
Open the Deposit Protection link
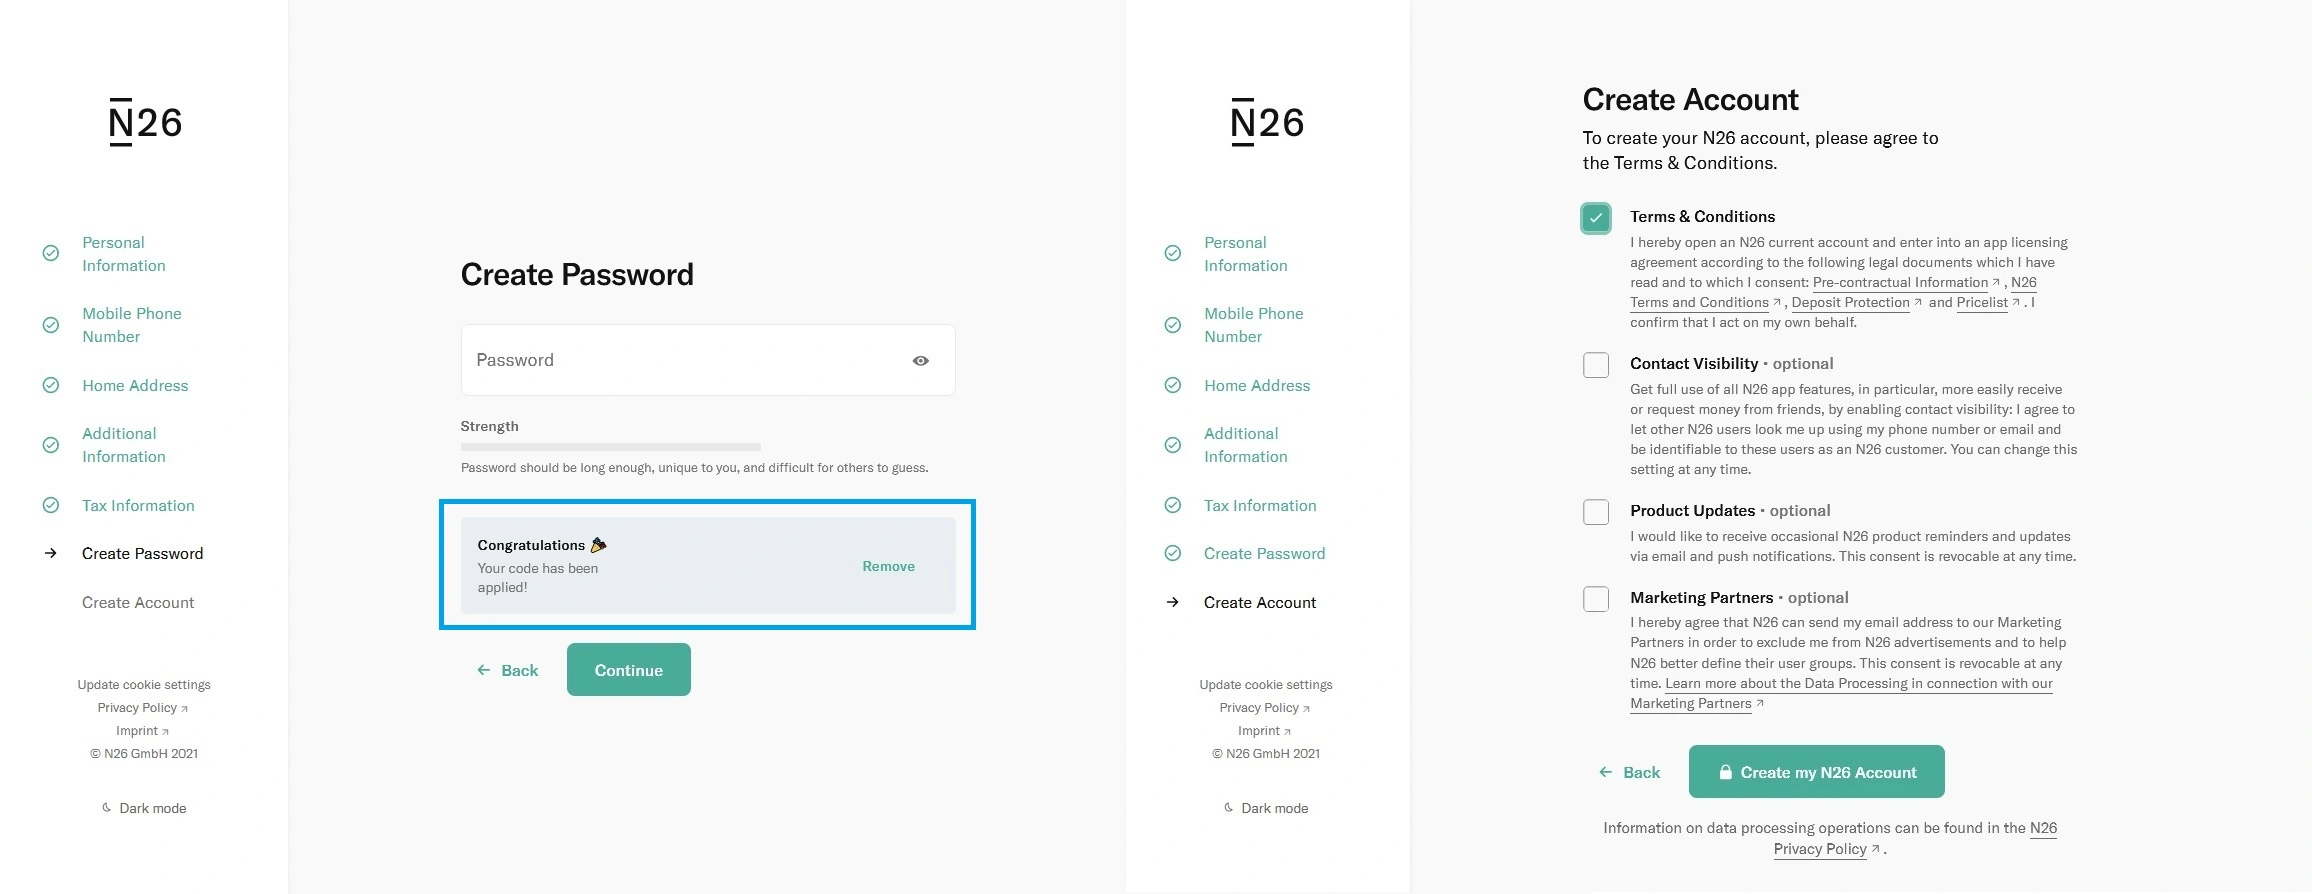pyautogui.click(x=1850, y=303)
